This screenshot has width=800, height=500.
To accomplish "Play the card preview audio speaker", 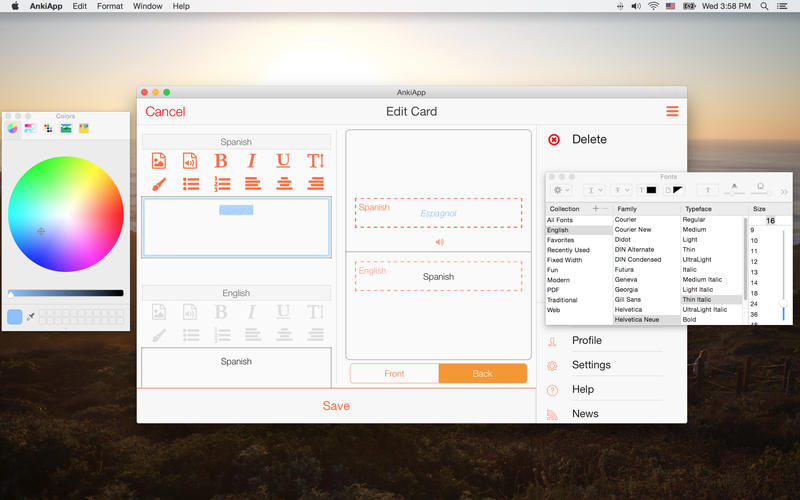I will [x=438, y=242].
